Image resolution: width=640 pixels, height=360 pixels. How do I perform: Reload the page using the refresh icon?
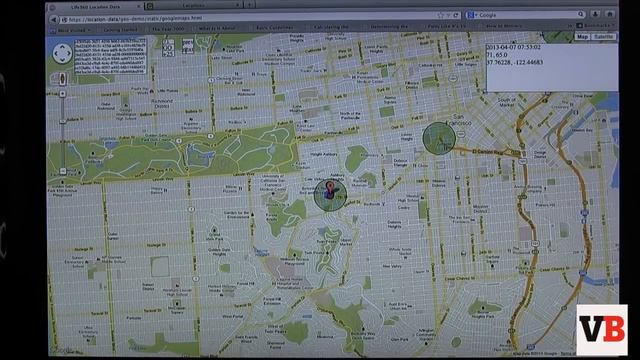pos(456,16)
